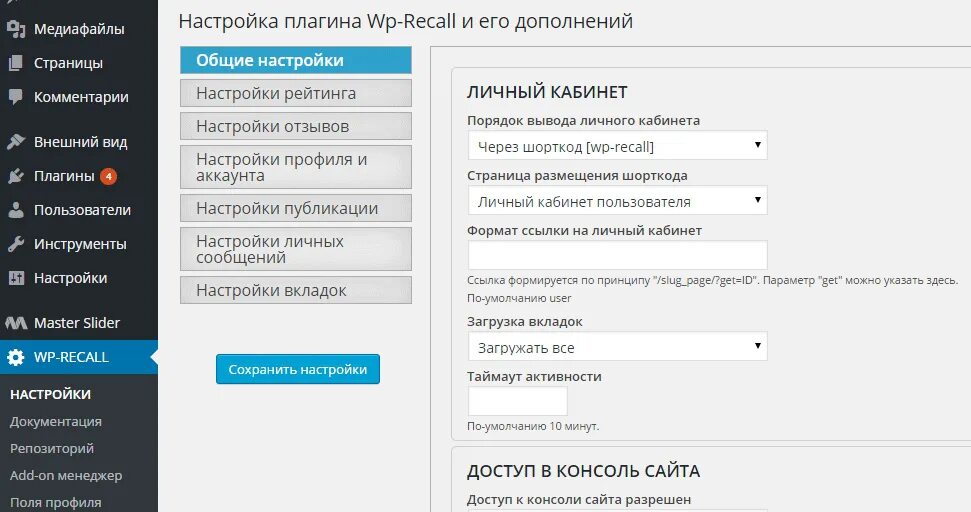Open the Документация submenu link
The width and height of the screenshot is (971, 512).
[x=56, y=422]
